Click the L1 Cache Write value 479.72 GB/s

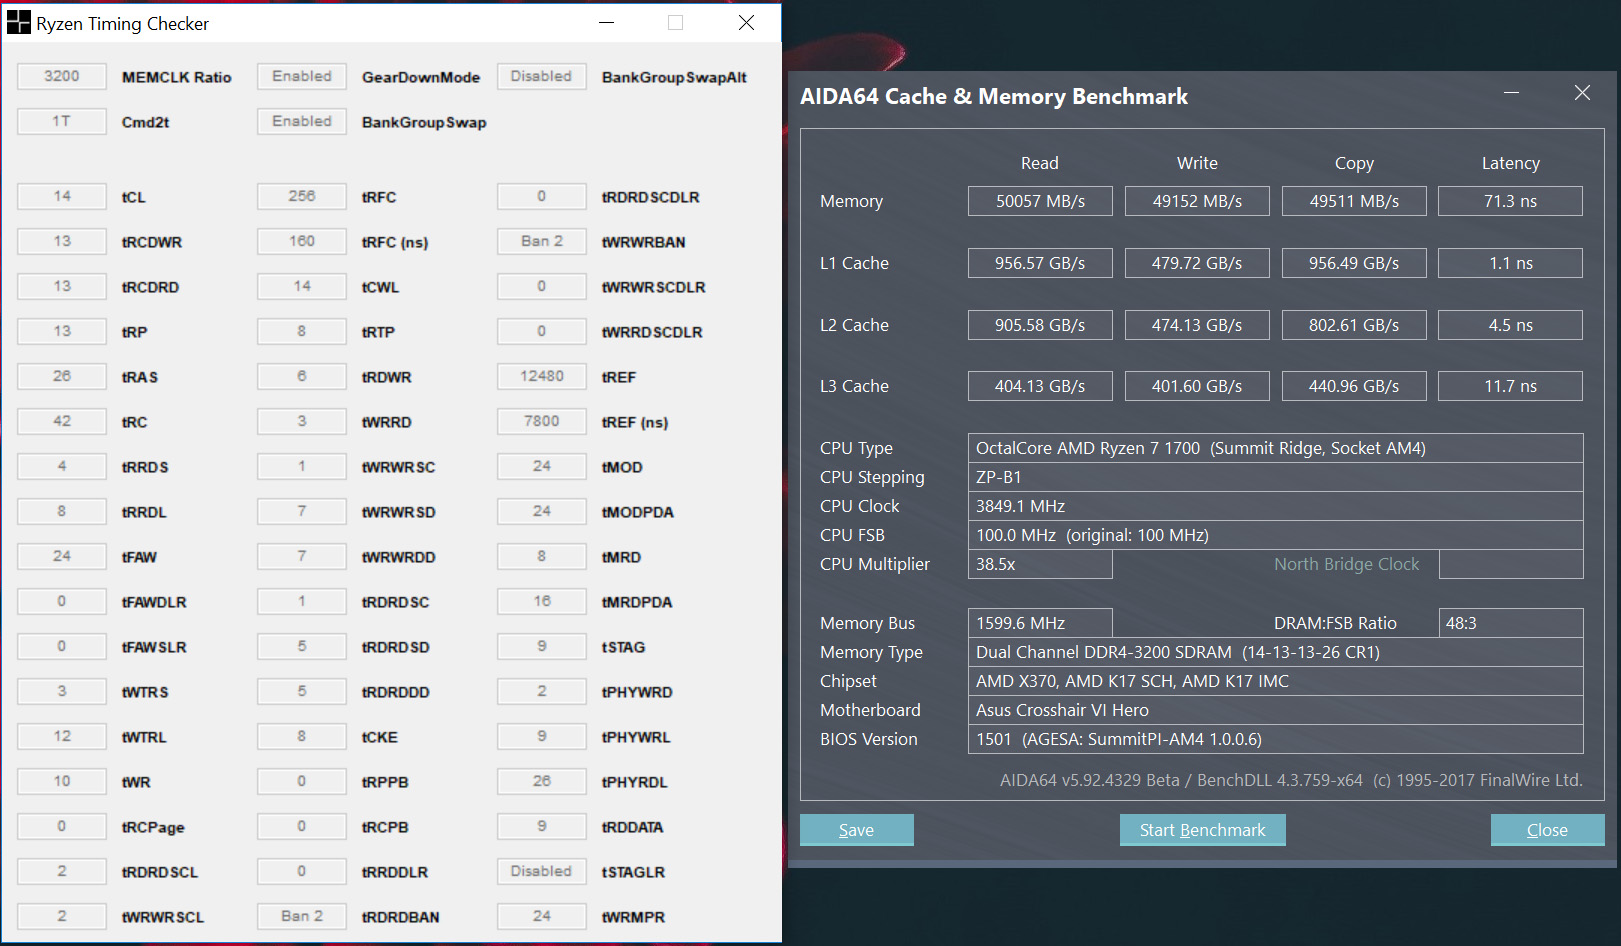click(x=1197, y=263)
